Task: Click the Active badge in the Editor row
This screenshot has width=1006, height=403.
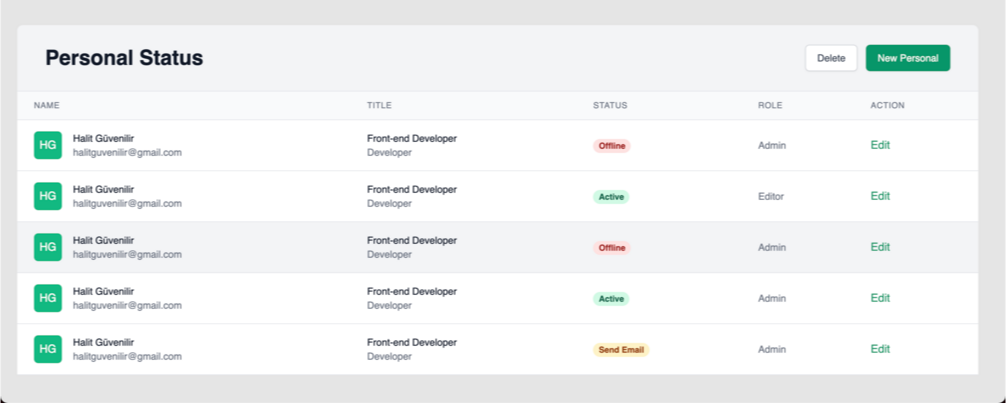Action: point(611,197)
